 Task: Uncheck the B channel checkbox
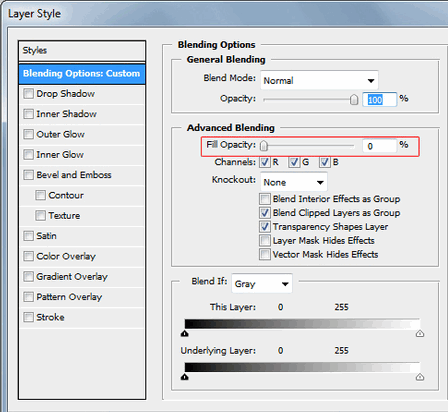[x=324, y=162]
